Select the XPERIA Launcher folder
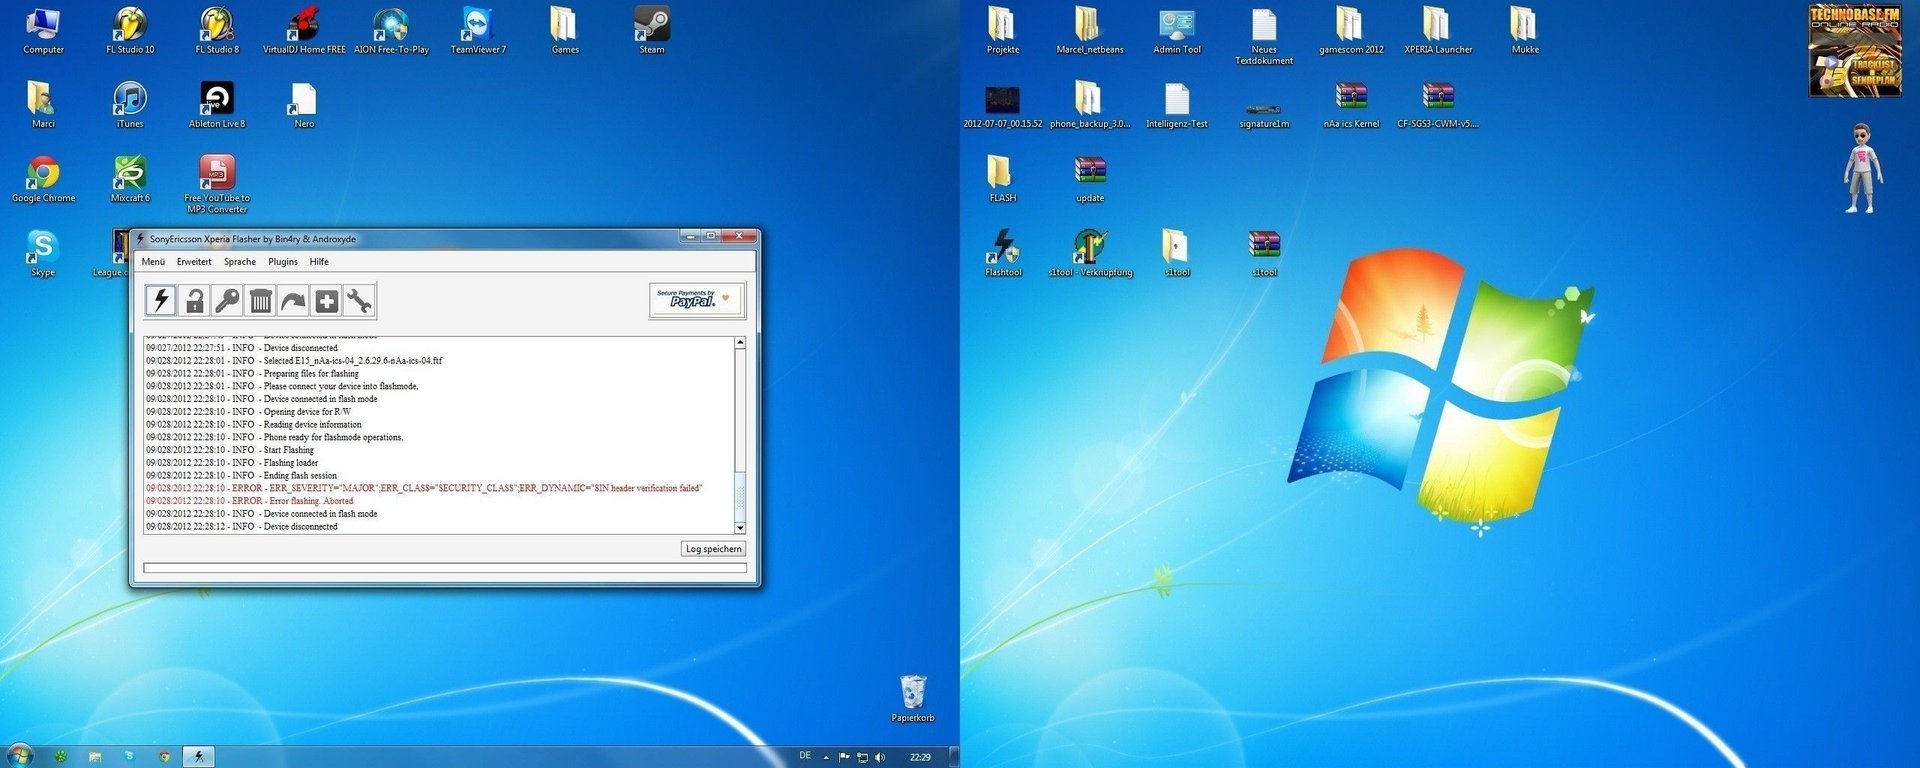Viewport: 1920px width, 768px height. (x=1438, y=30)
